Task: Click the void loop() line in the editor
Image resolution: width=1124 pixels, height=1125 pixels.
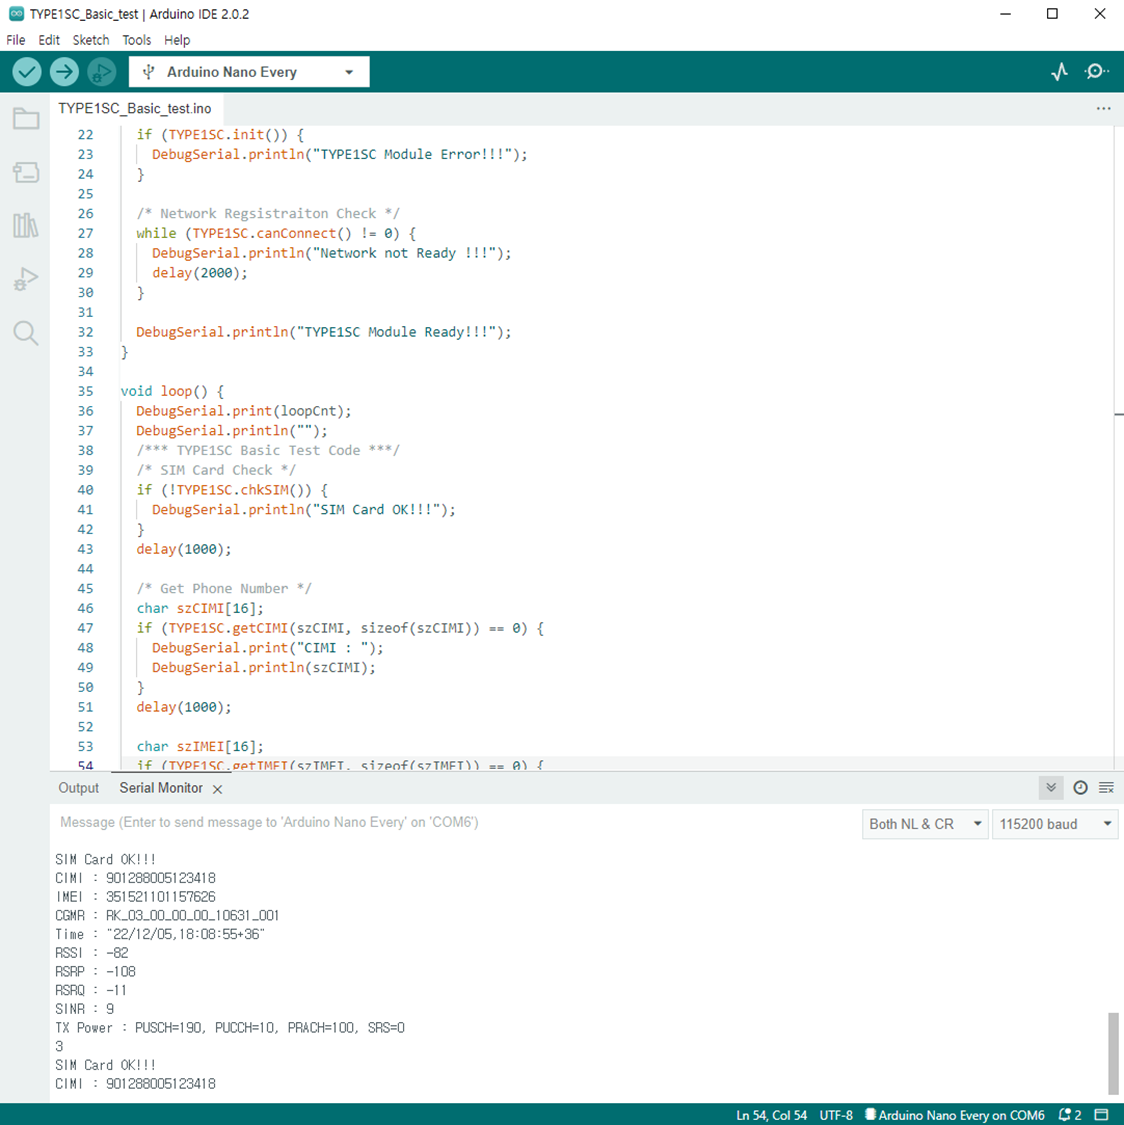Action: point(172,391)
